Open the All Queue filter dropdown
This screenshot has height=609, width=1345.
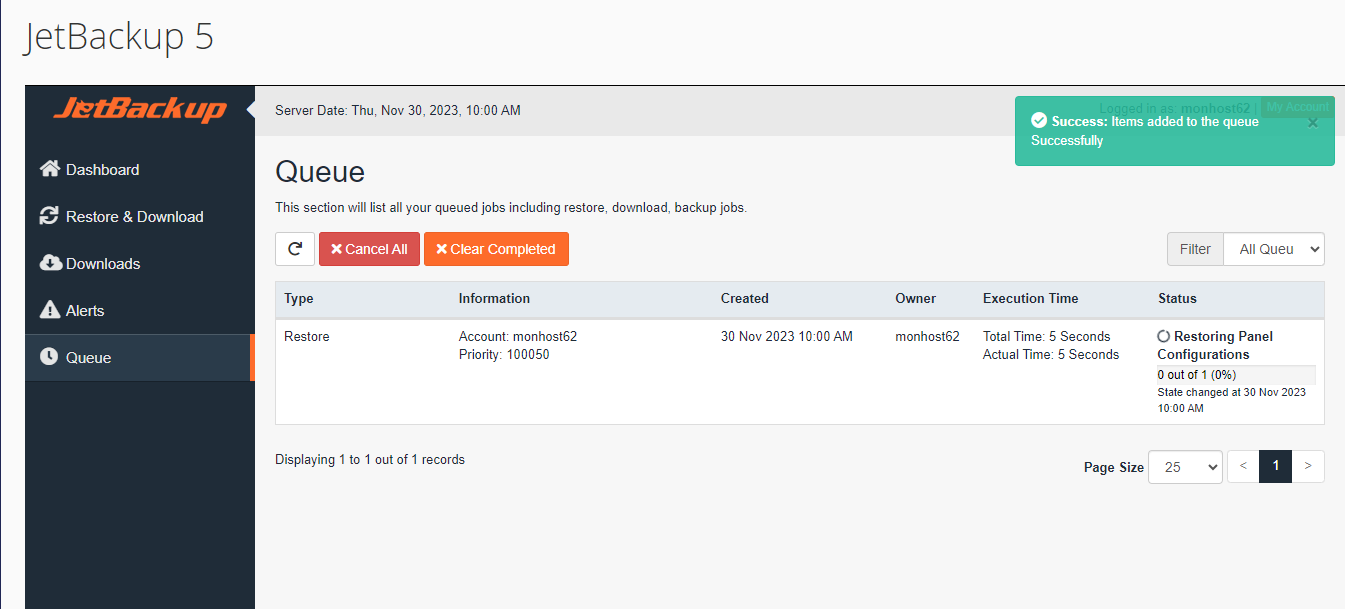click(x=1274, y=249)
